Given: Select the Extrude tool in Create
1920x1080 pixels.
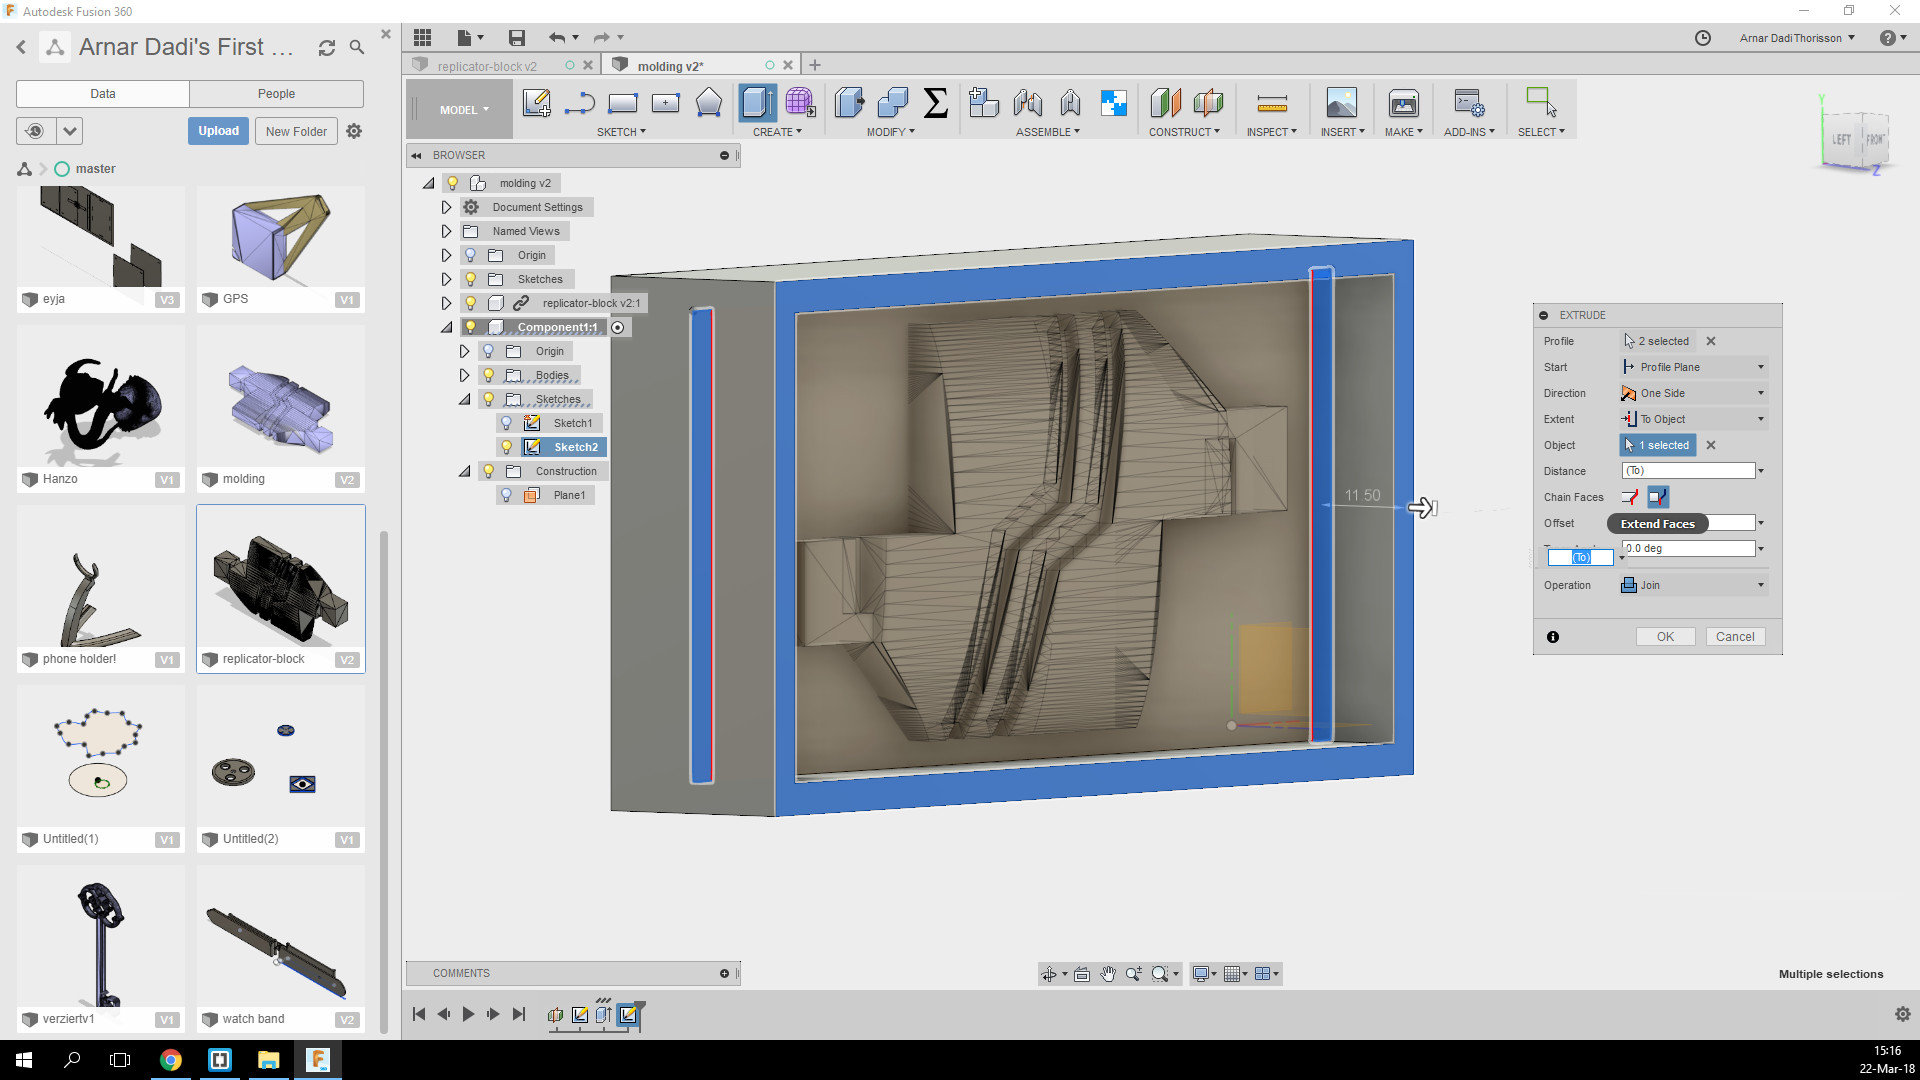Looking at the screenshot, I should point(756,103).
